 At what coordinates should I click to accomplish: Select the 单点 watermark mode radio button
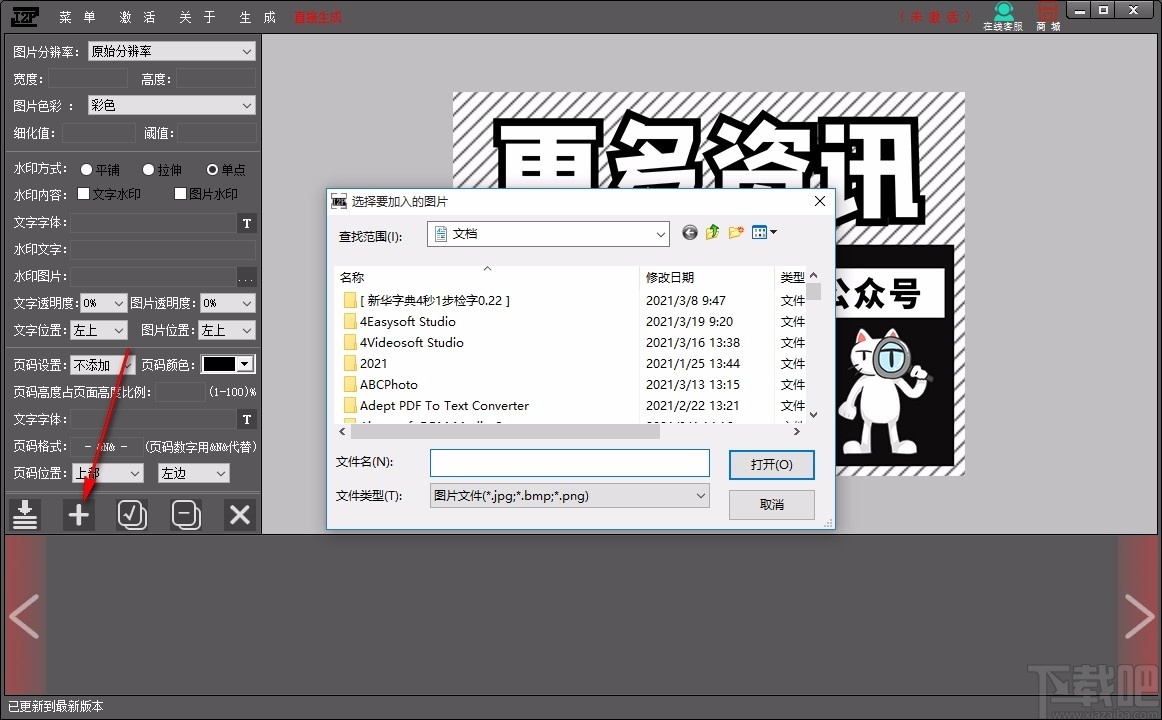point(211,169)
